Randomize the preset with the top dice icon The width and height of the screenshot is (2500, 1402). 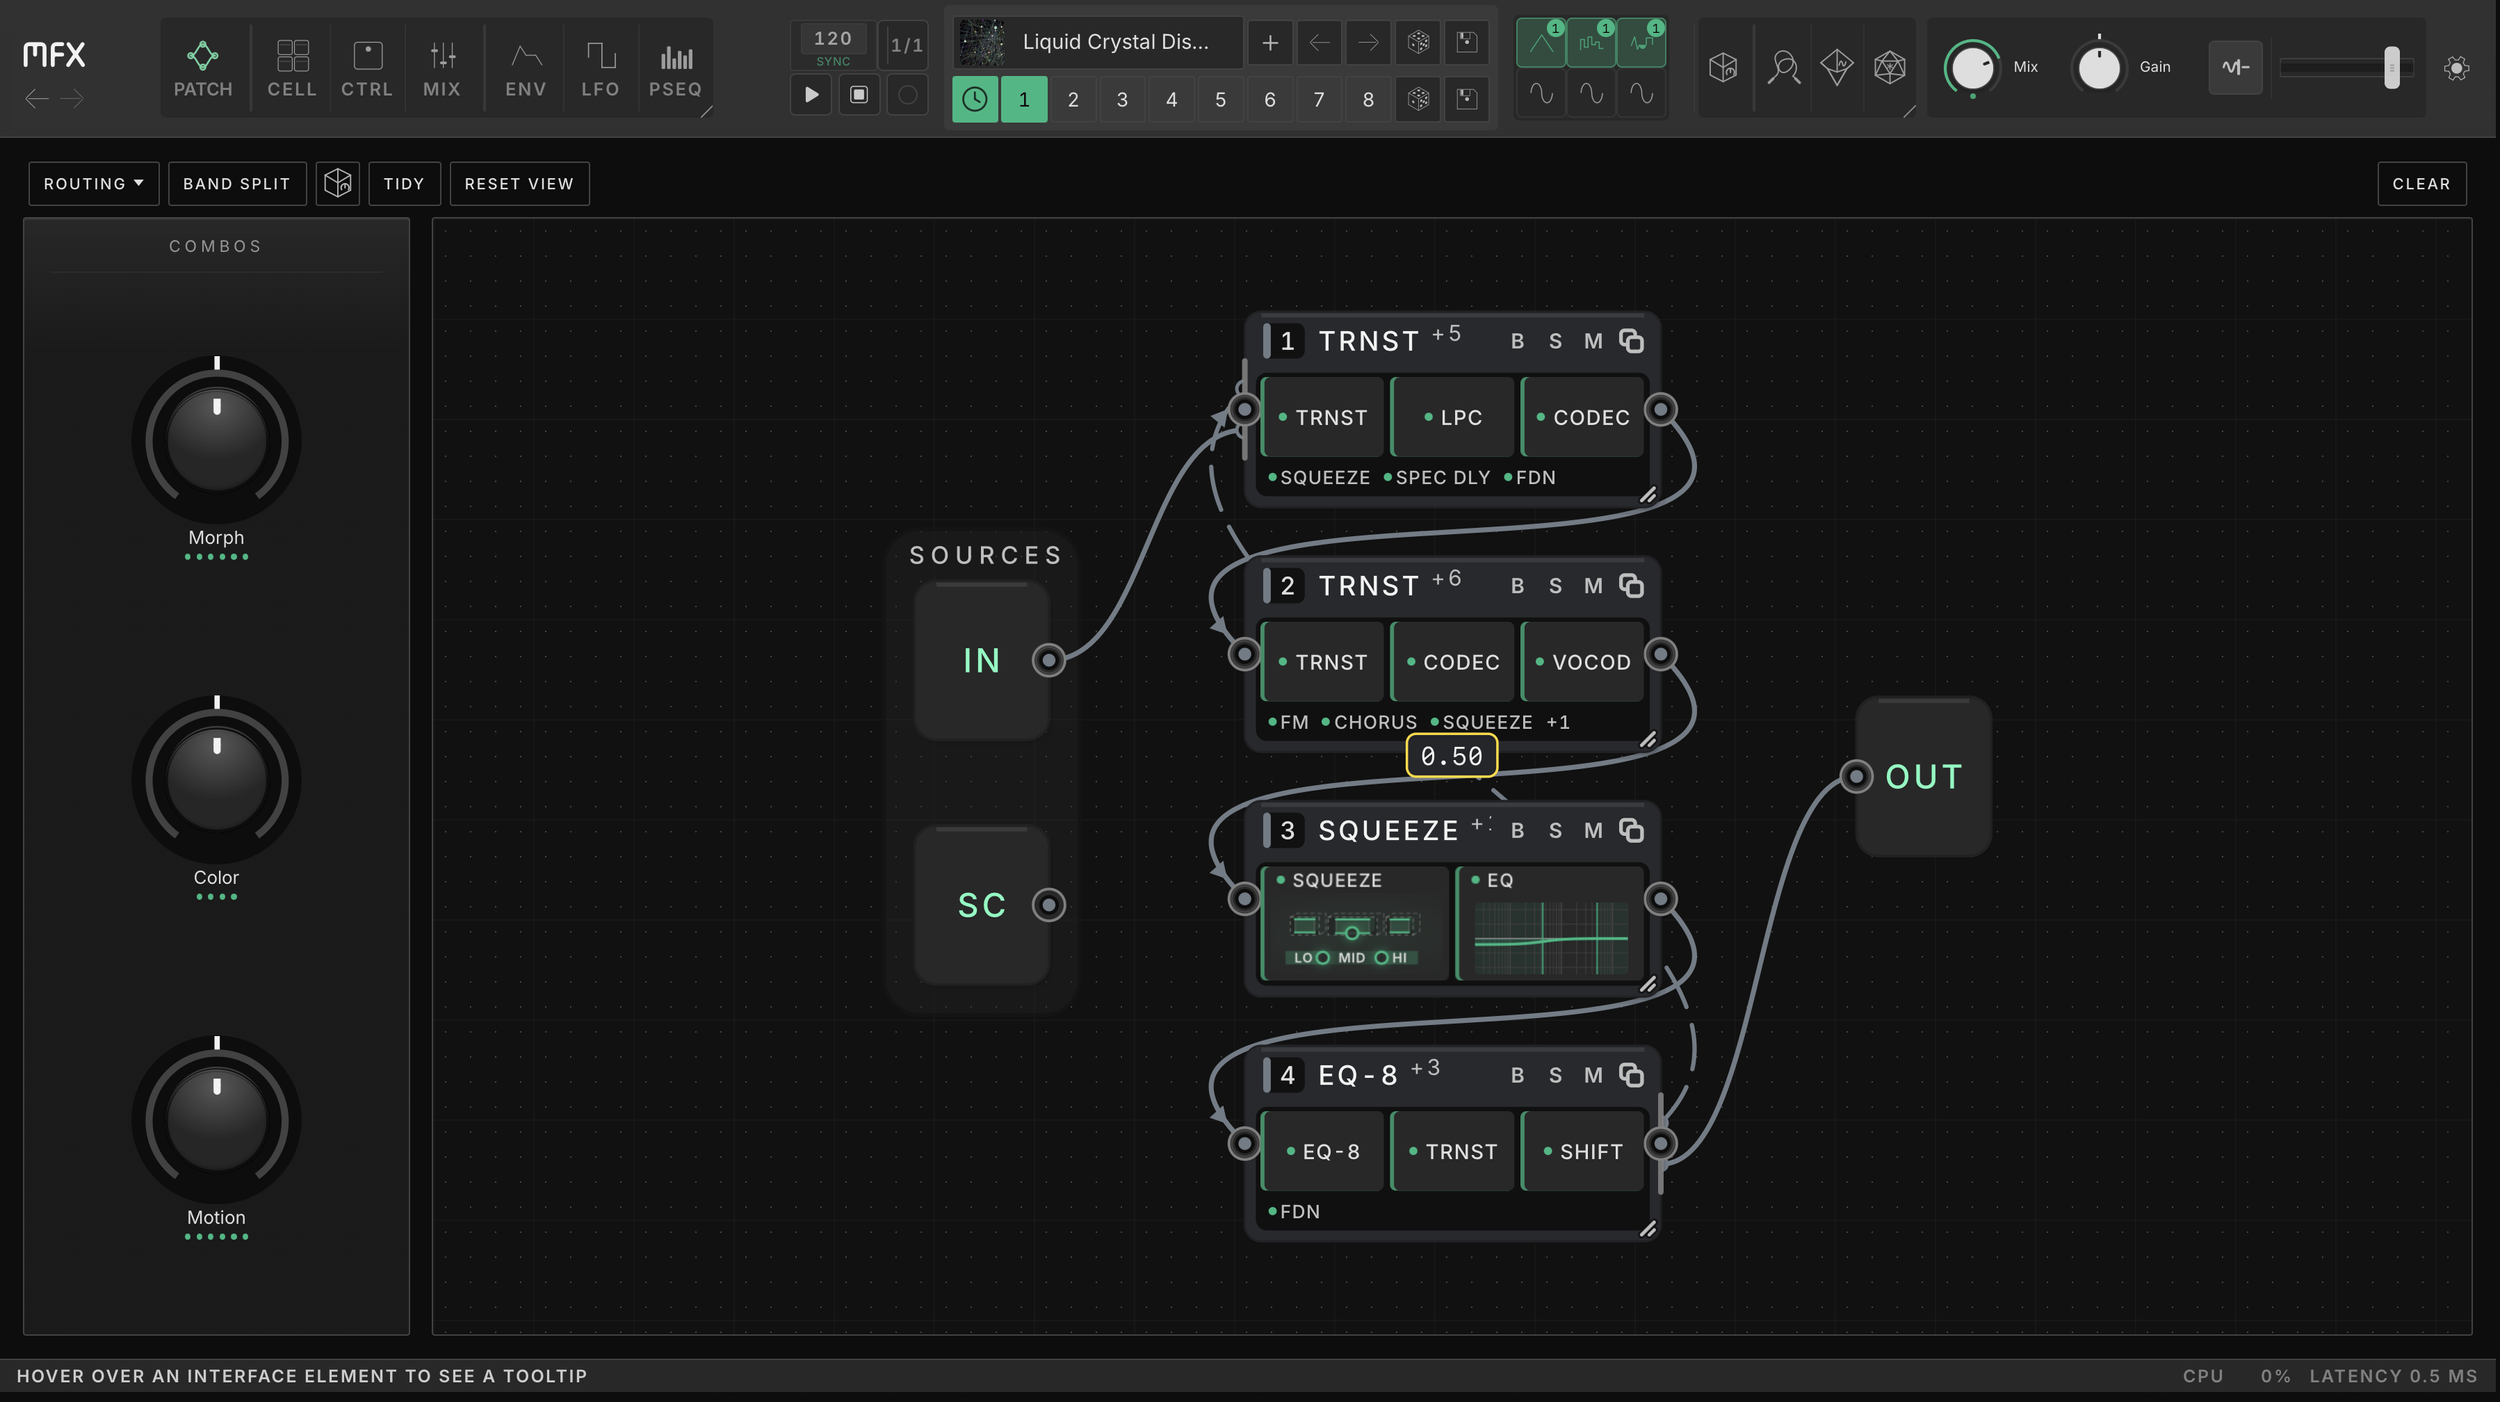point(1418,42)
